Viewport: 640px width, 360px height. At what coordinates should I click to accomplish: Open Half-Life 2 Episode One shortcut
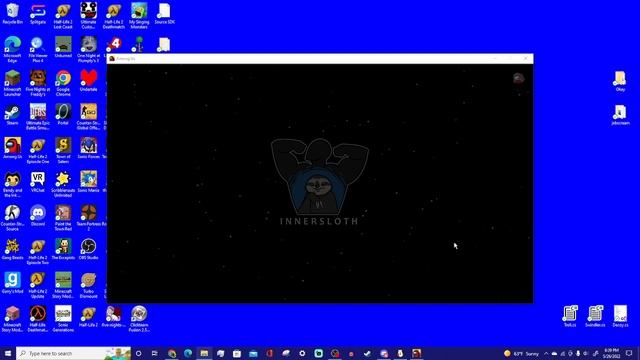pyautogui.click(x=38, y=151)
